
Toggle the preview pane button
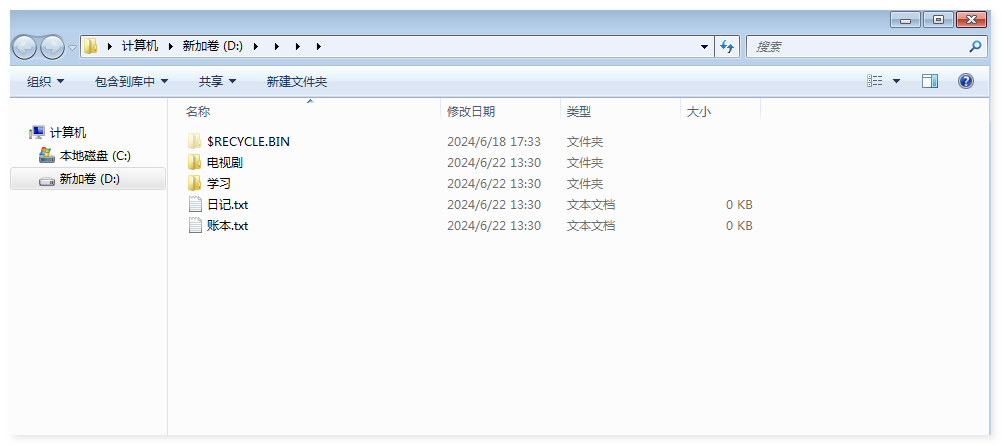pos(929,81)
